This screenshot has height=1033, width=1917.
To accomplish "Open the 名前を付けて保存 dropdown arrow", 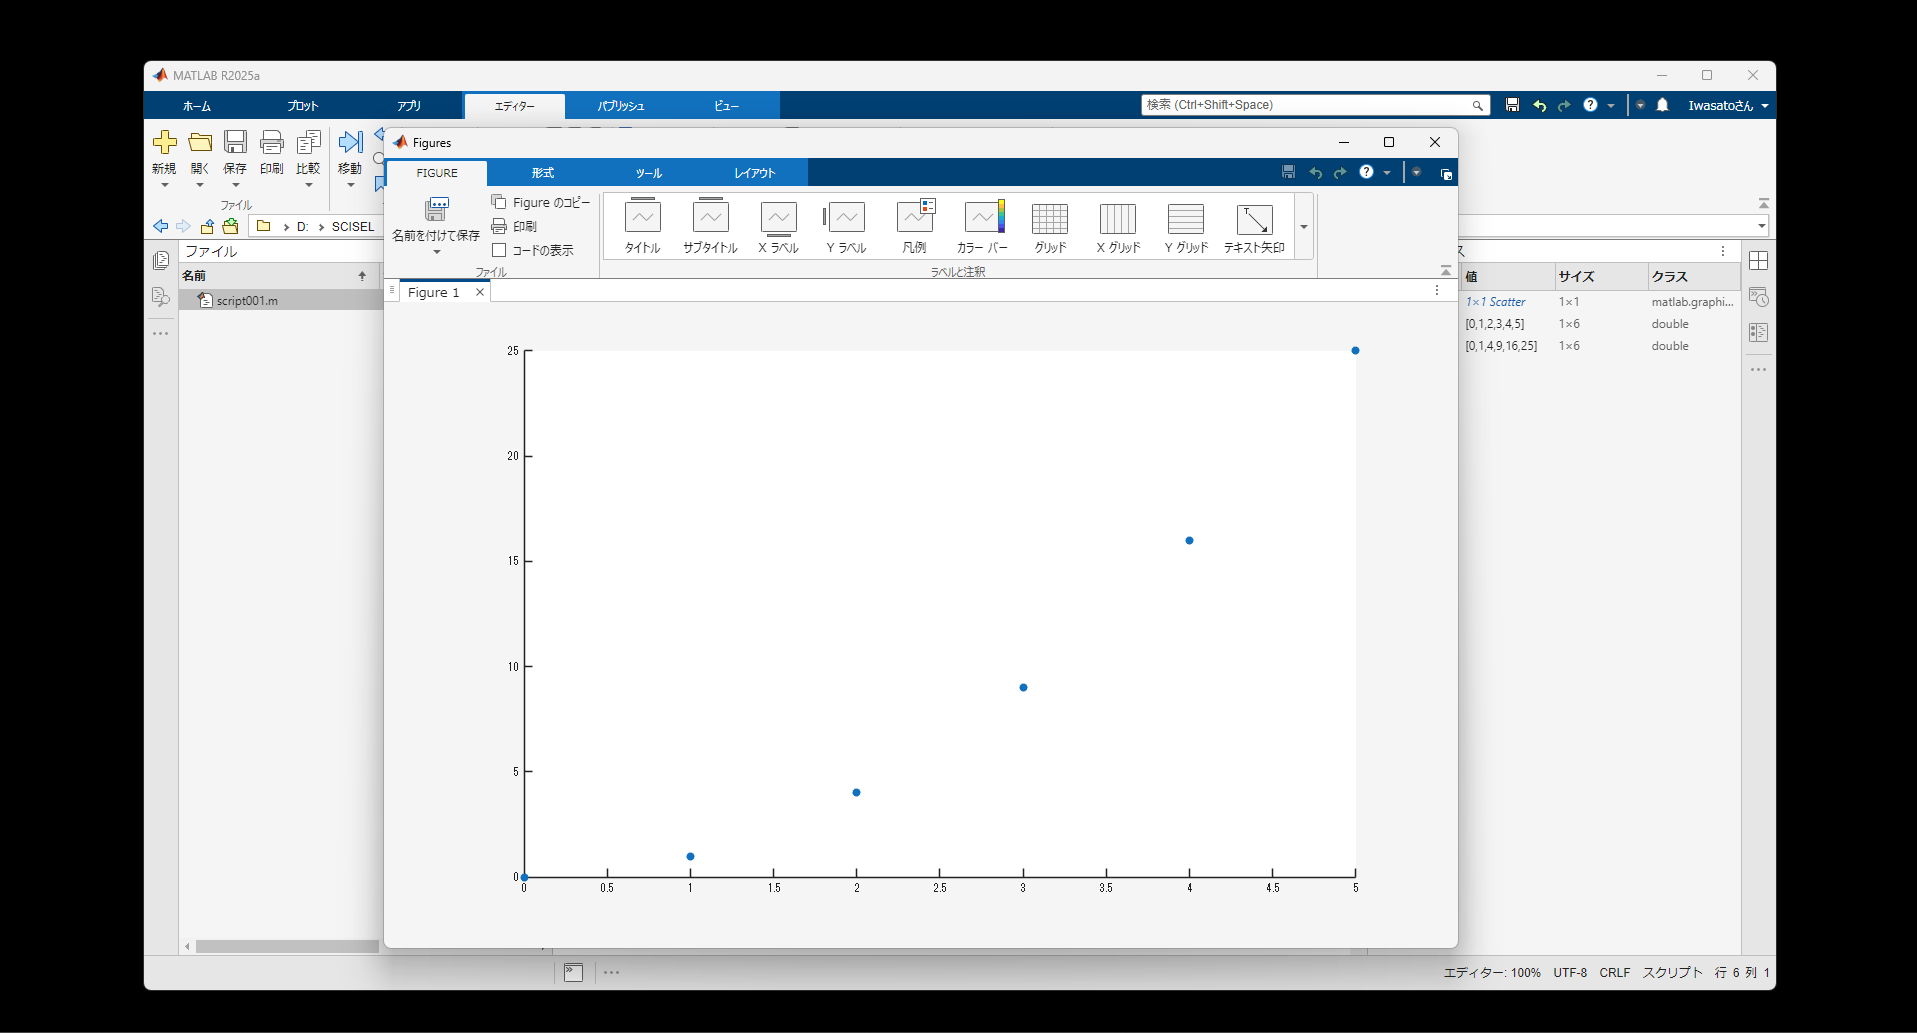I will pos(436,253).
